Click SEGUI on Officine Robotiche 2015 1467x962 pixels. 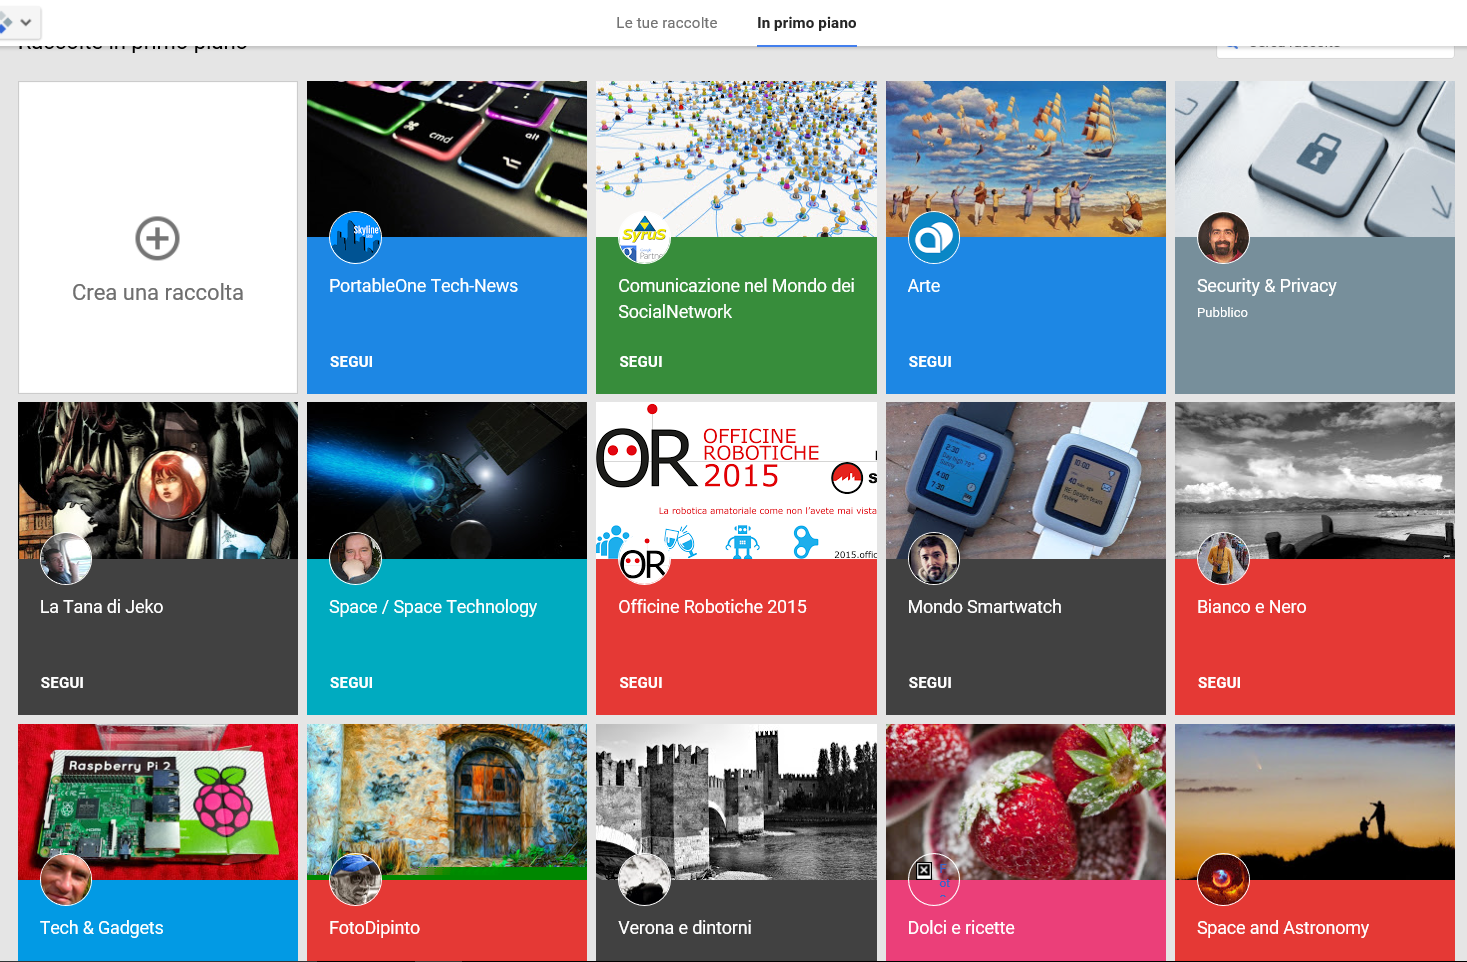(641, 683)
